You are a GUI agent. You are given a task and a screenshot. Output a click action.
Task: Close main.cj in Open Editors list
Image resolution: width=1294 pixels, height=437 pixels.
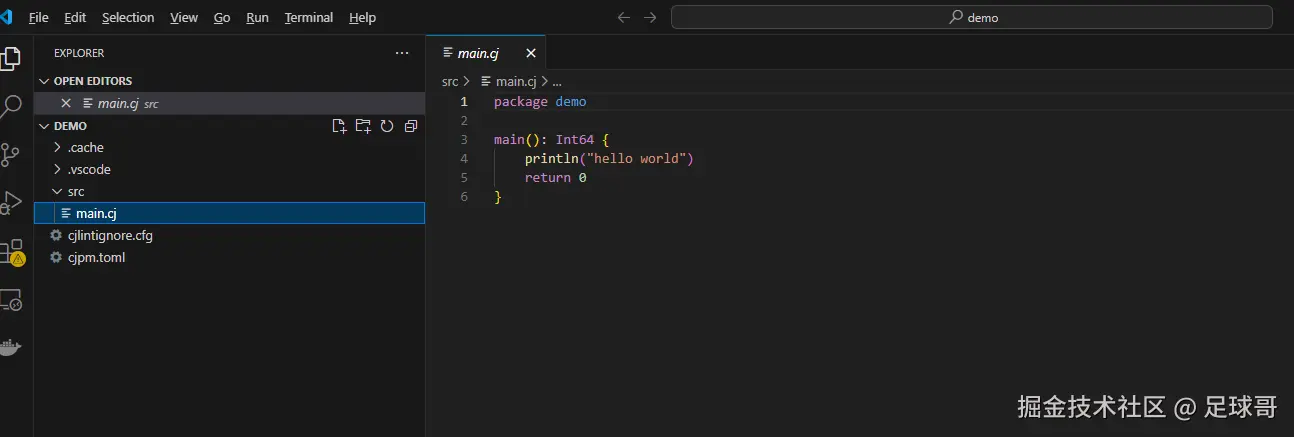coord(66,103)
